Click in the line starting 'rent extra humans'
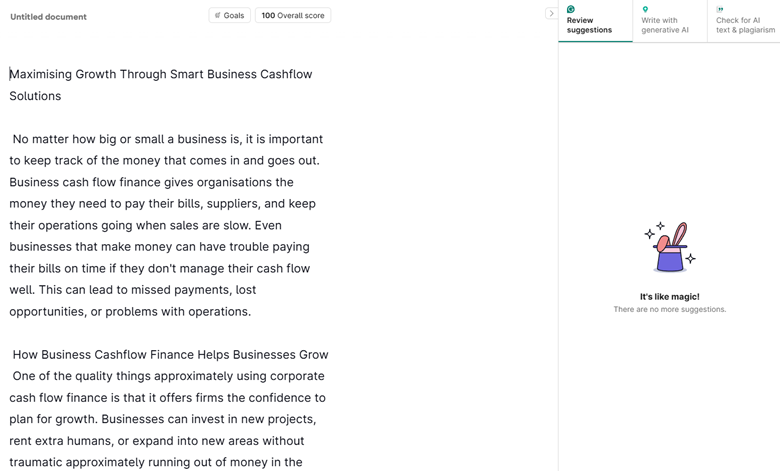 pyautogui.click(x=156, y=440)
